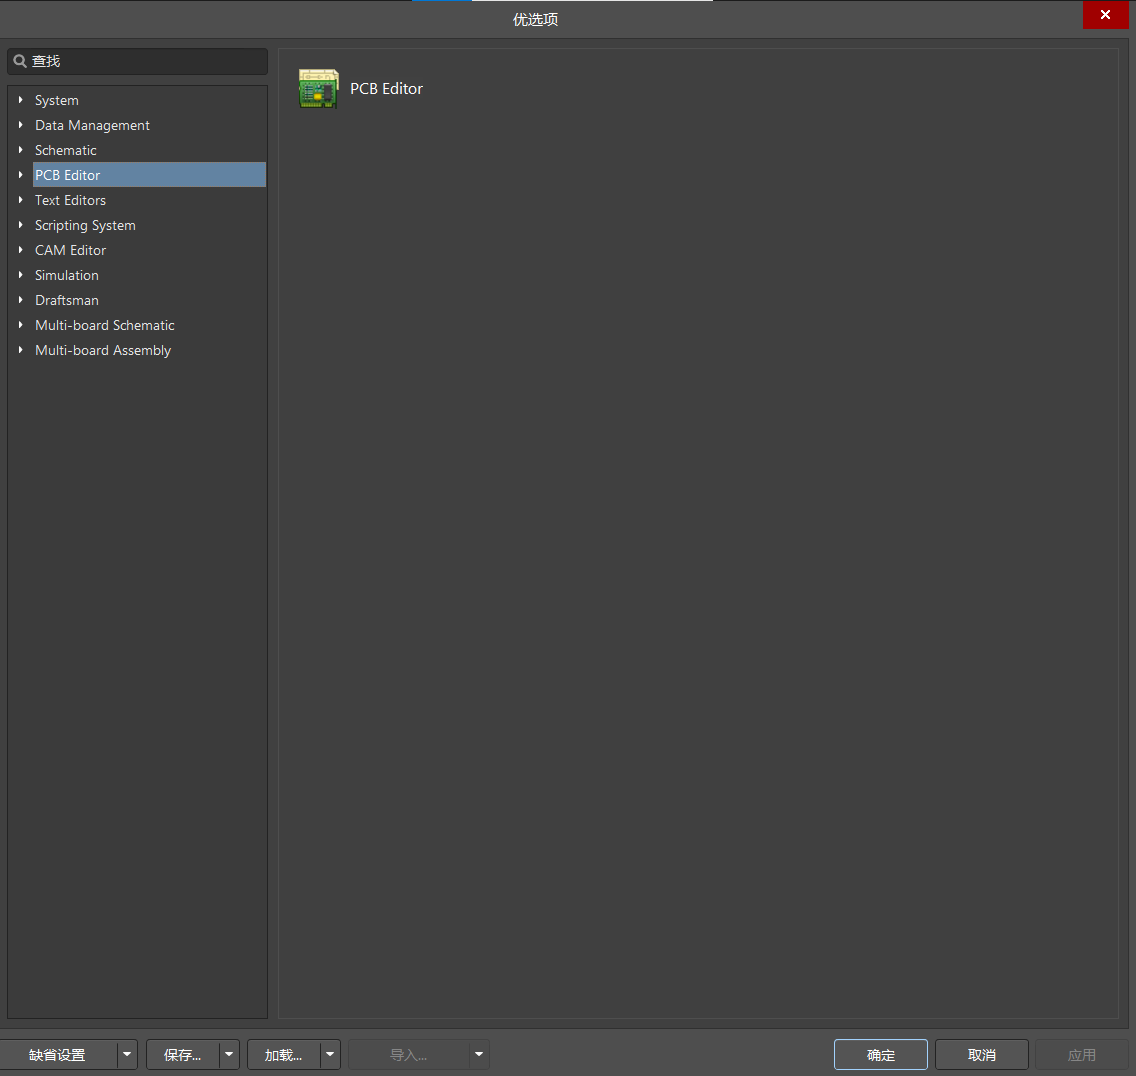The height and width of the screenshot is (1076, 1136).
Task: Select Data Management category
Action: (x=92, y=125)
